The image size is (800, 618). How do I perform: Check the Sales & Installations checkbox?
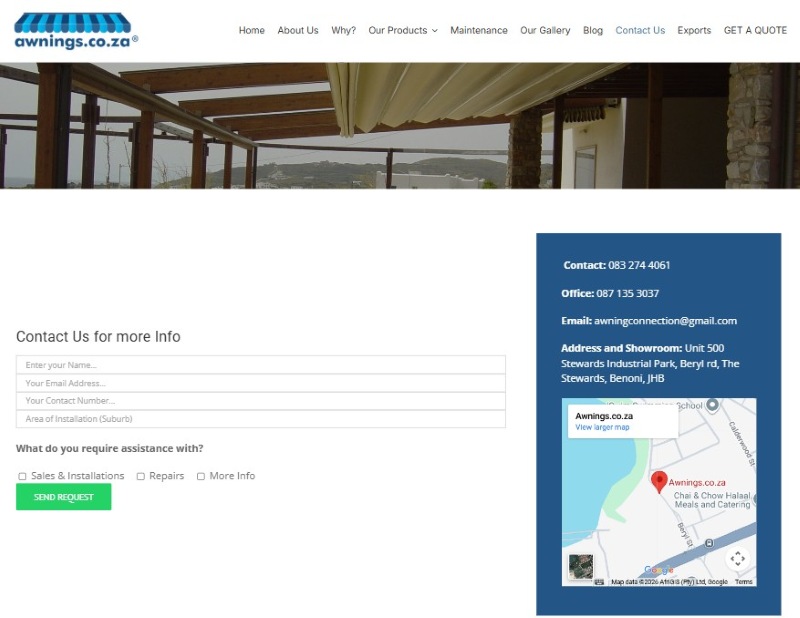coord(22,475)
